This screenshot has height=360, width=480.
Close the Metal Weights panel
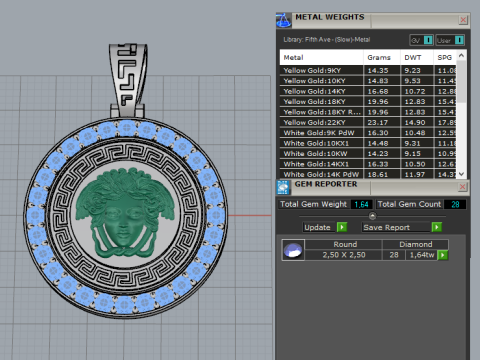coord(463,20)
